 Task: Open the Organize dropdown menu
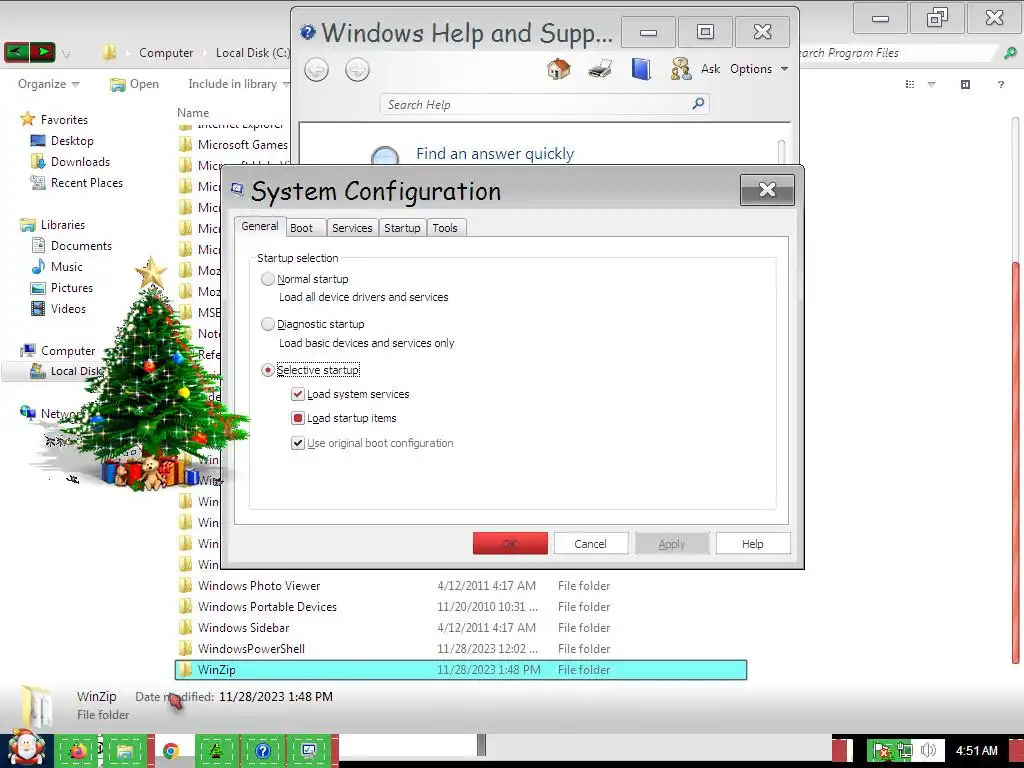[x=49, y=84]
